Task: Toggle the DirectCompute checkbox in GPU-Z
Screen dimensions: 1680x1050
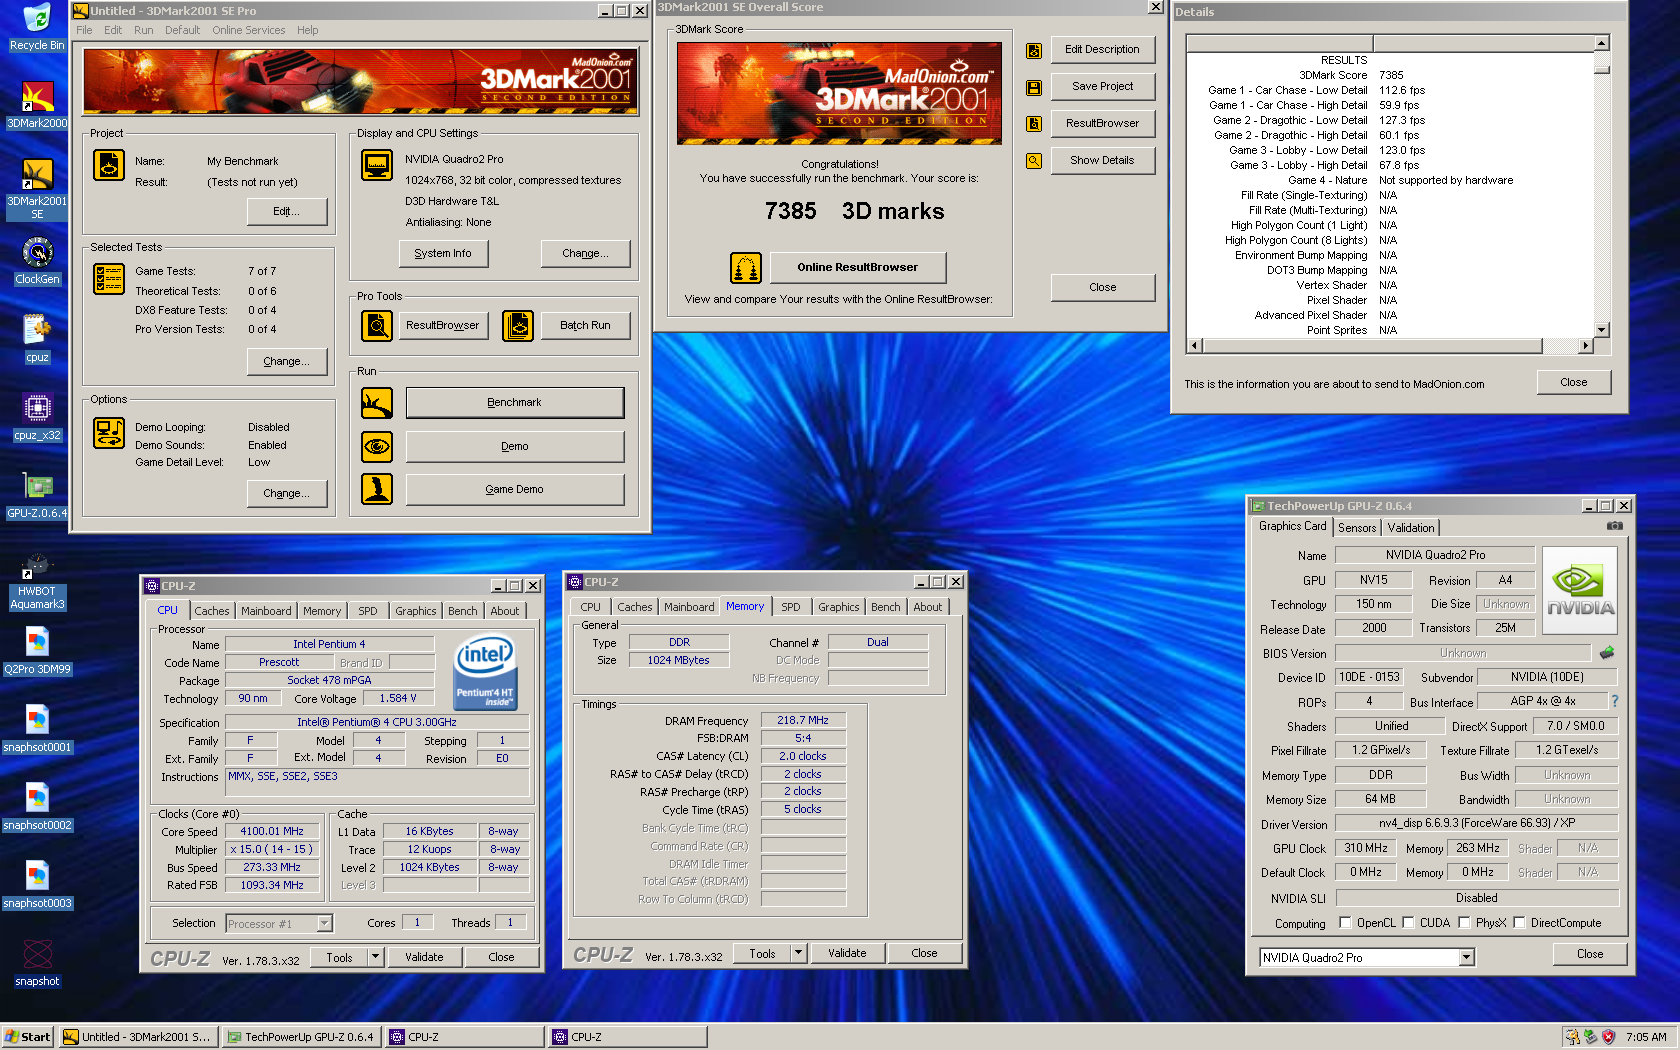Action: [x=1520, y=923]
